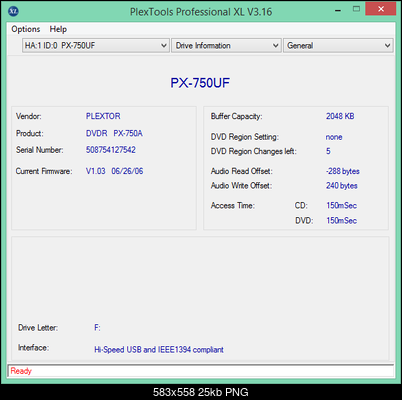The width and height of the screenshot is (402, 400).
Task: Select firmware value V1.03 06/26/06
Action: point(114,171)
